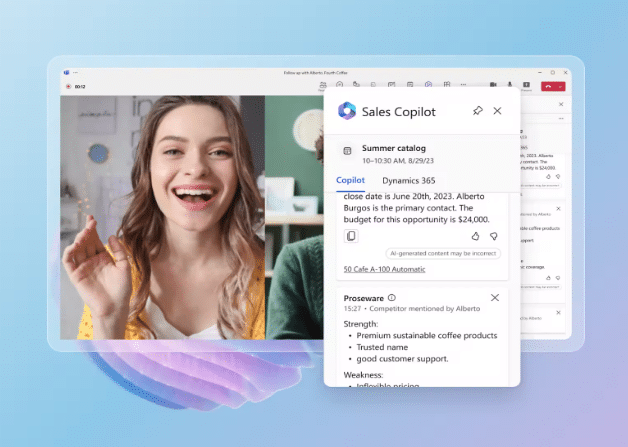Thumbs down in background side pane summary

[x=558, y=177]
